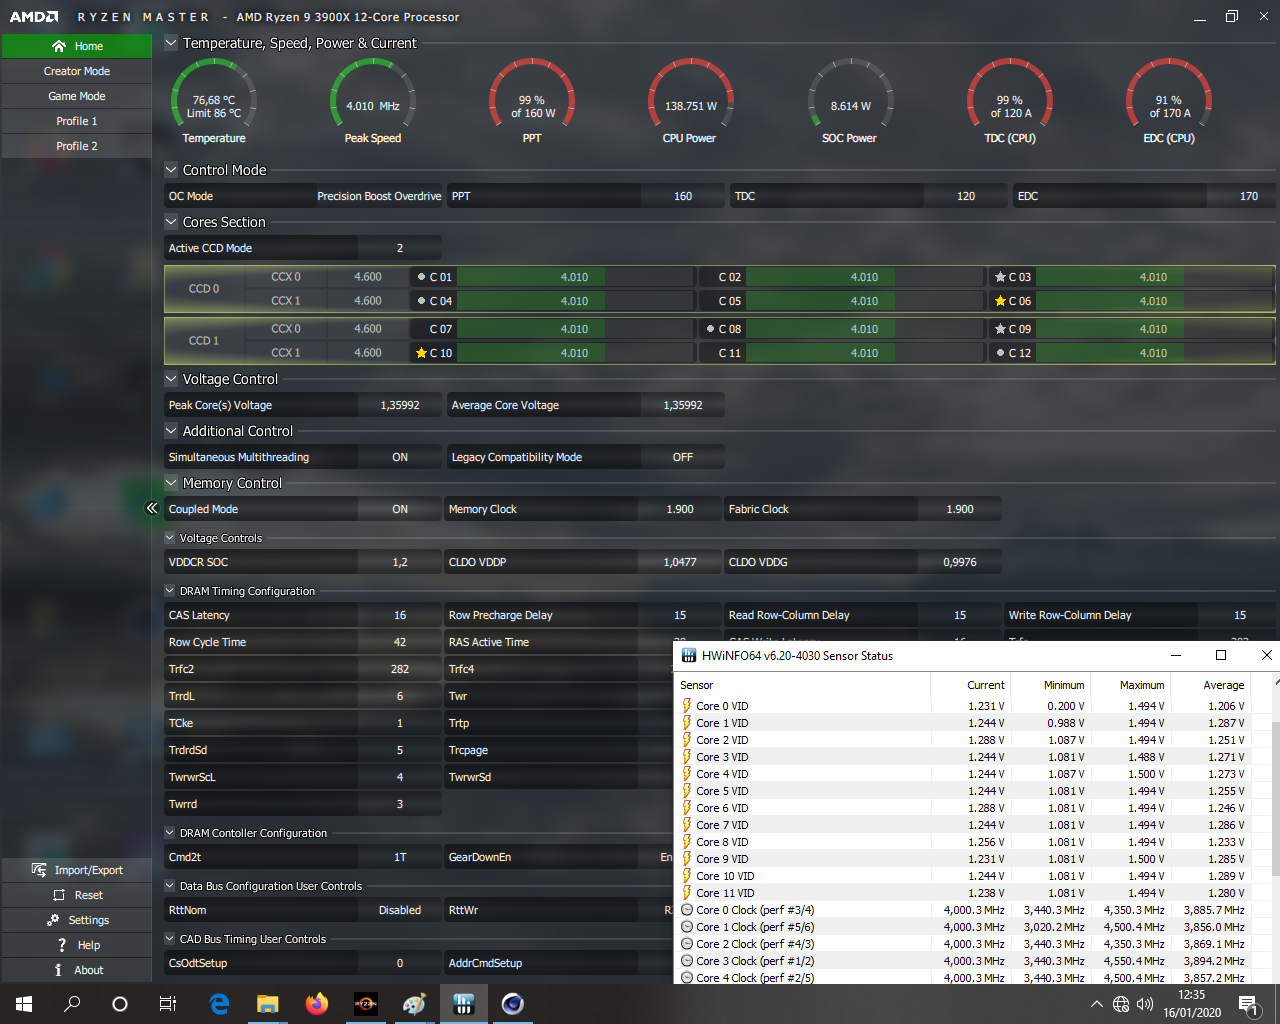This screenshot has width=1280, height=1024.
Task: Click the Reset button in sidebar
Action: 77,895
